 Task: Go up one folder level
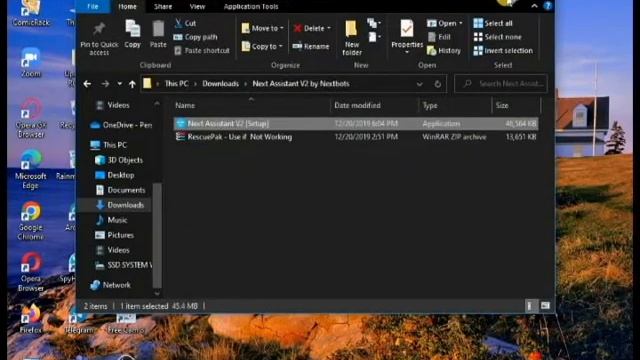pos(132,84)
